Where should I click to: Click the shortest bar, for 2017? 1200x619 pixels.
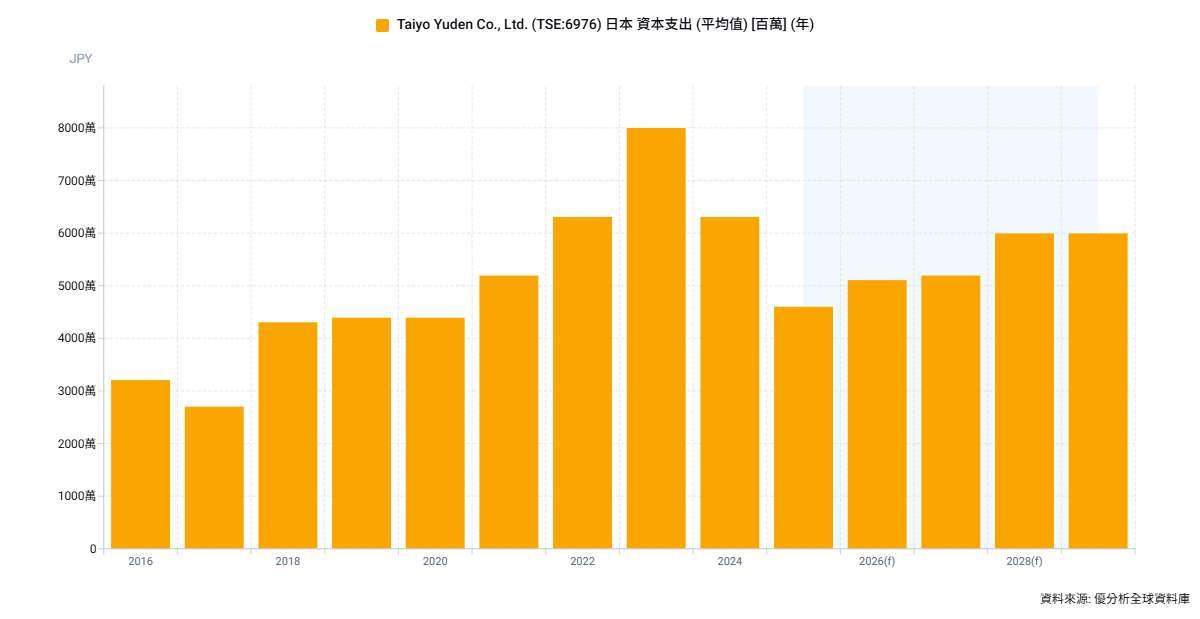(214, 477)
